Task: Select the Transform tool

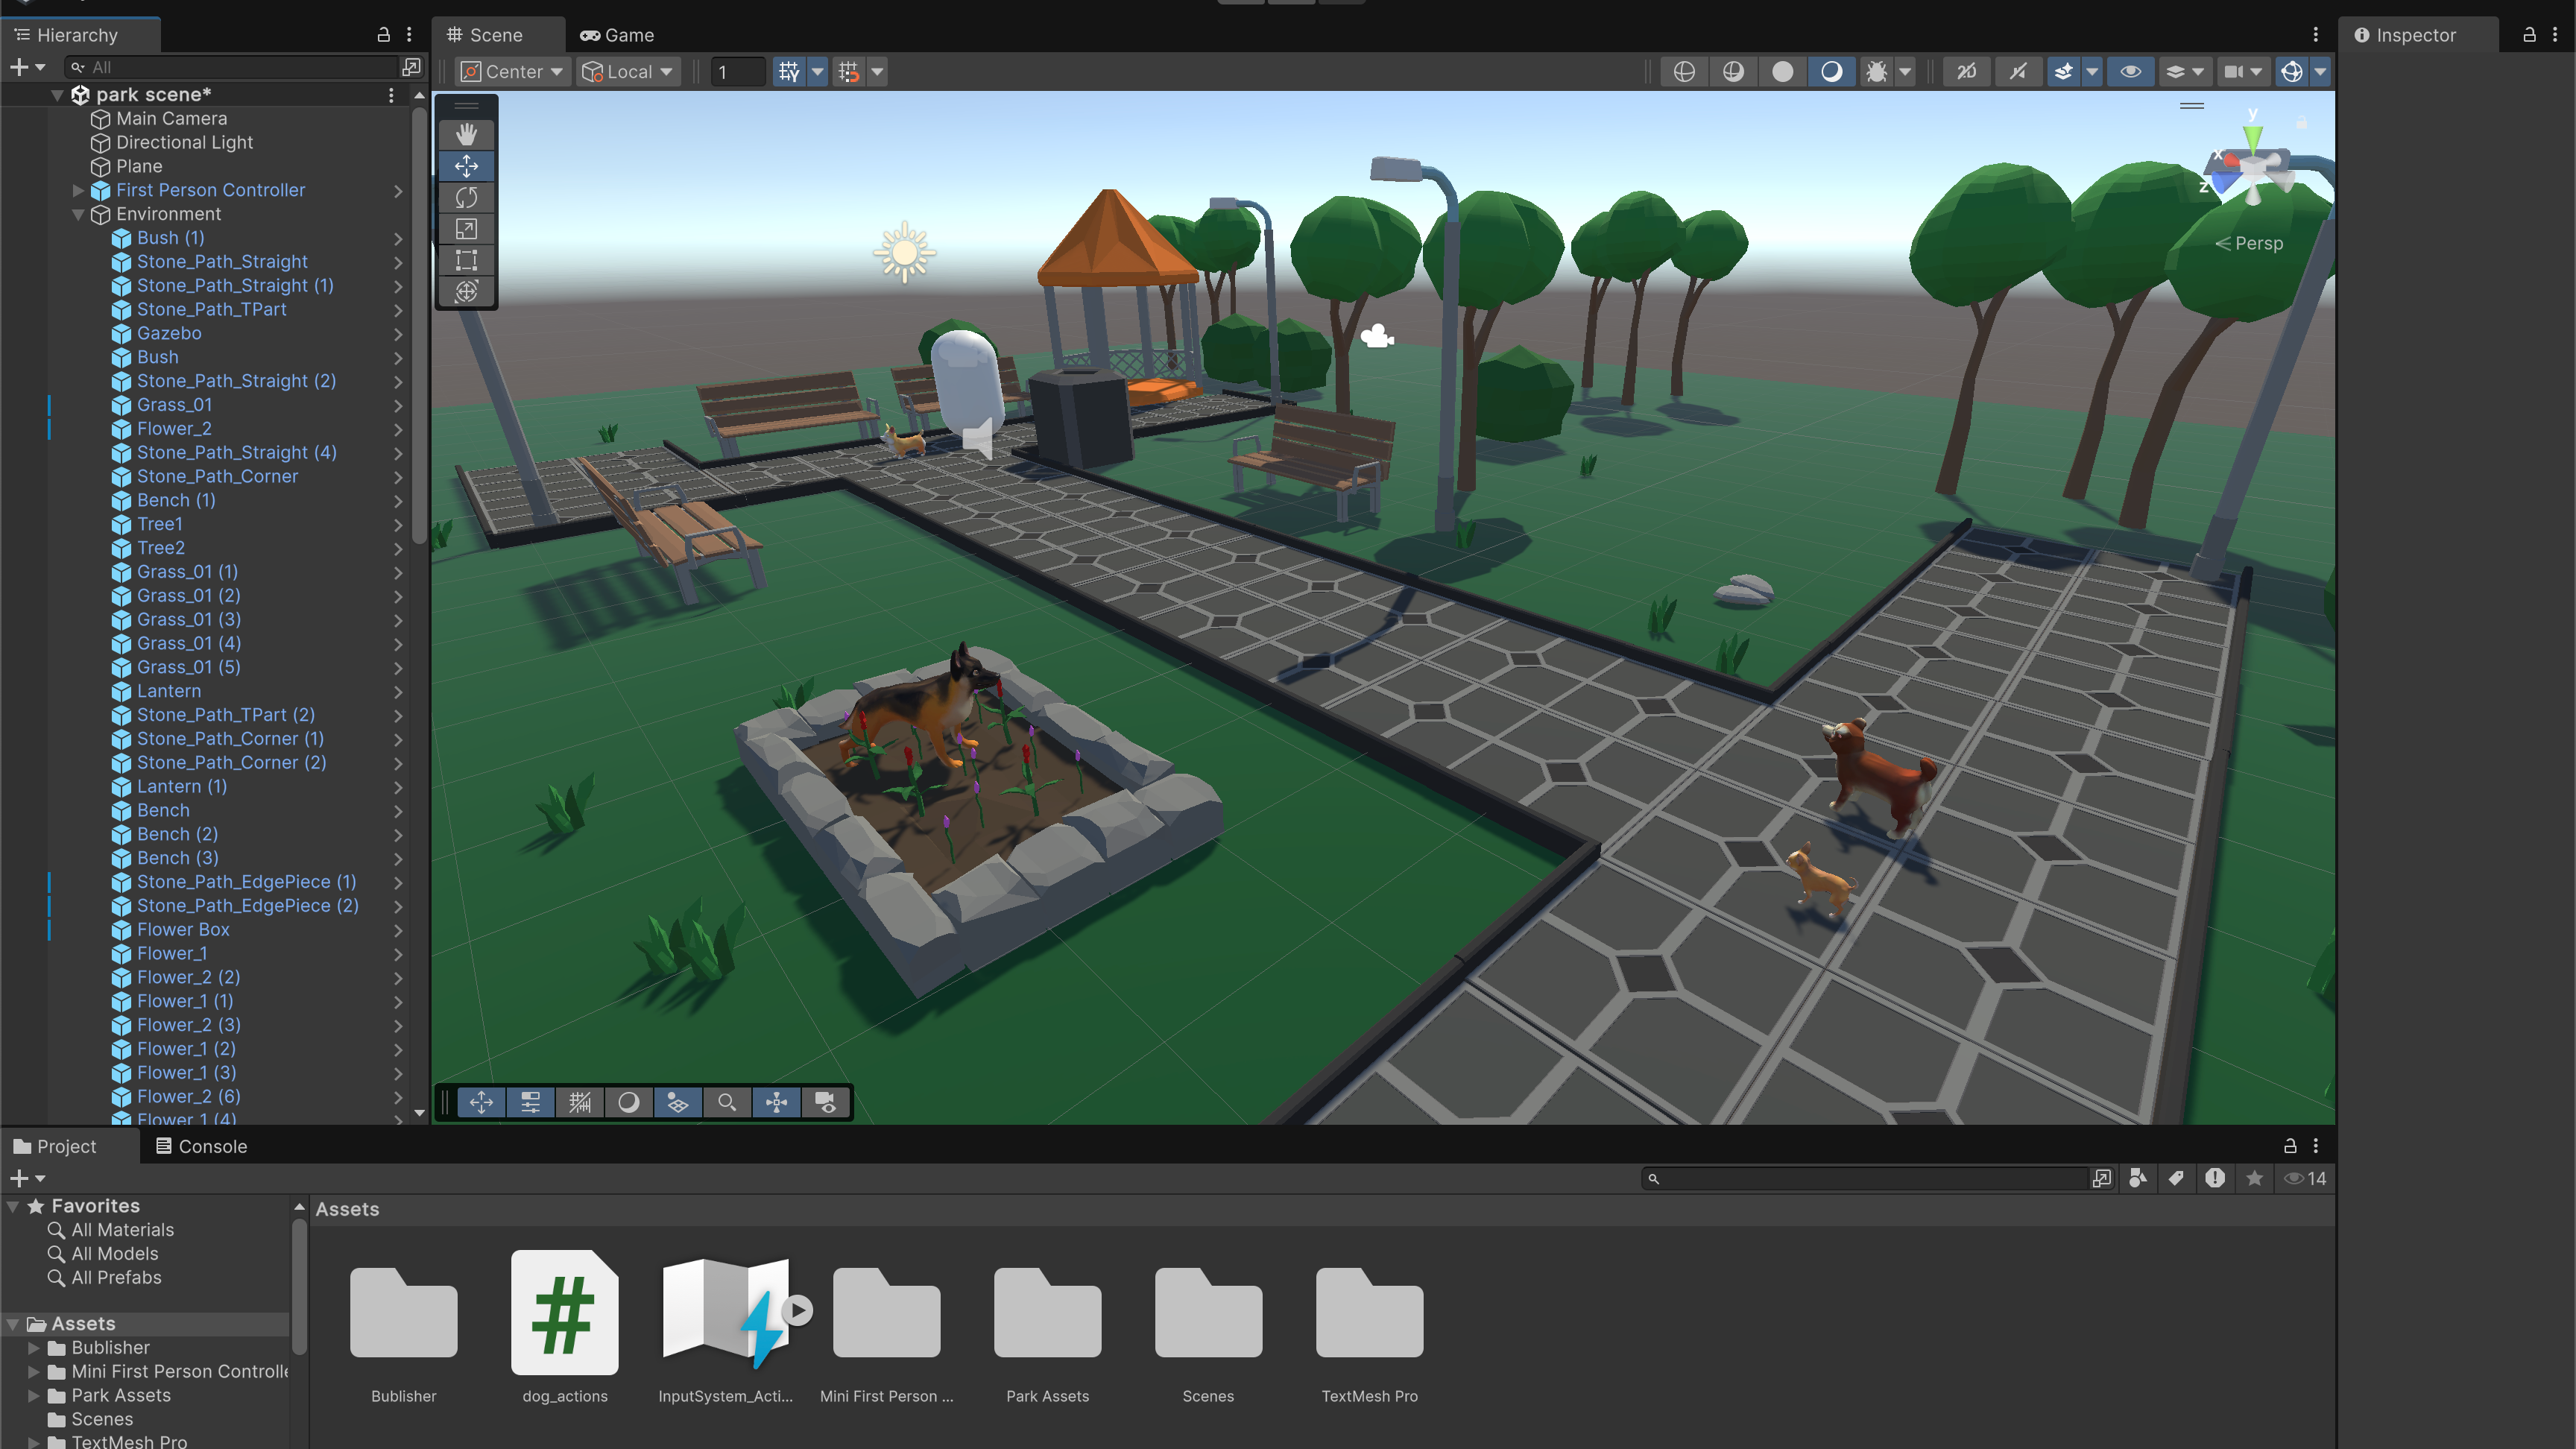Action: 466,291
